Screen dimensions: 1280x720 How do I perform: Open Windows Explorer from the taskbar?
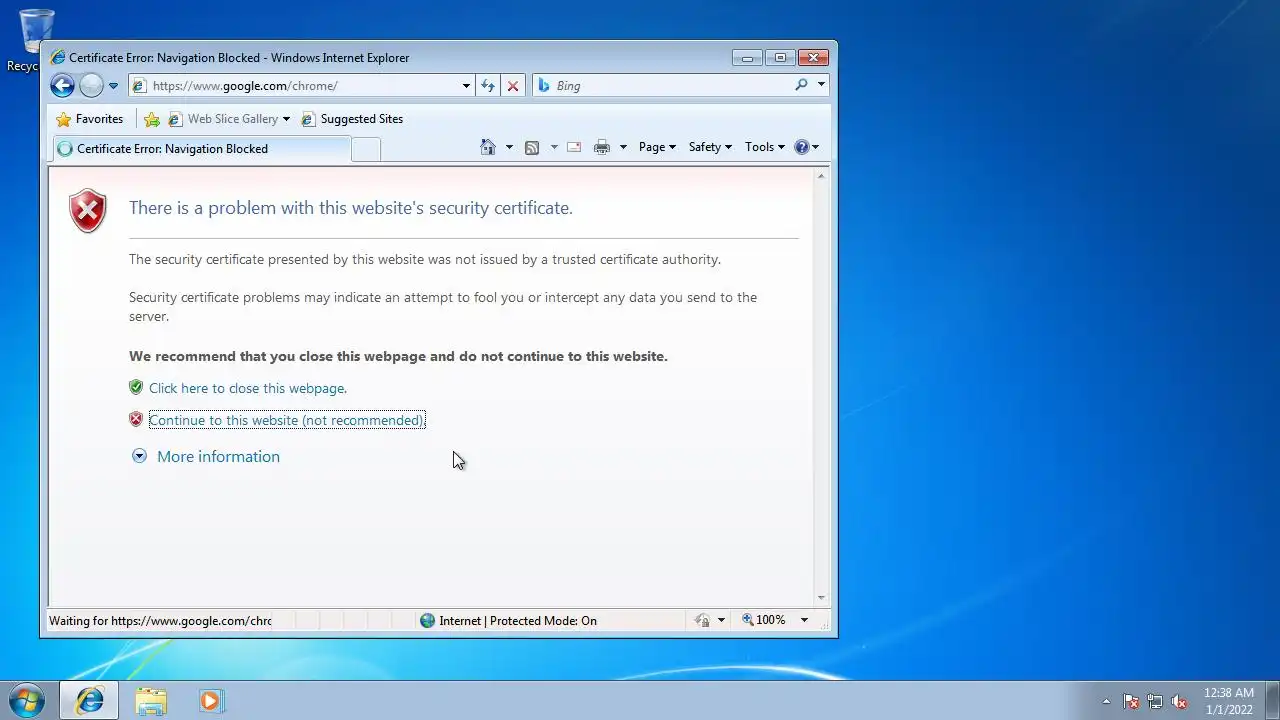coord(151,701)
